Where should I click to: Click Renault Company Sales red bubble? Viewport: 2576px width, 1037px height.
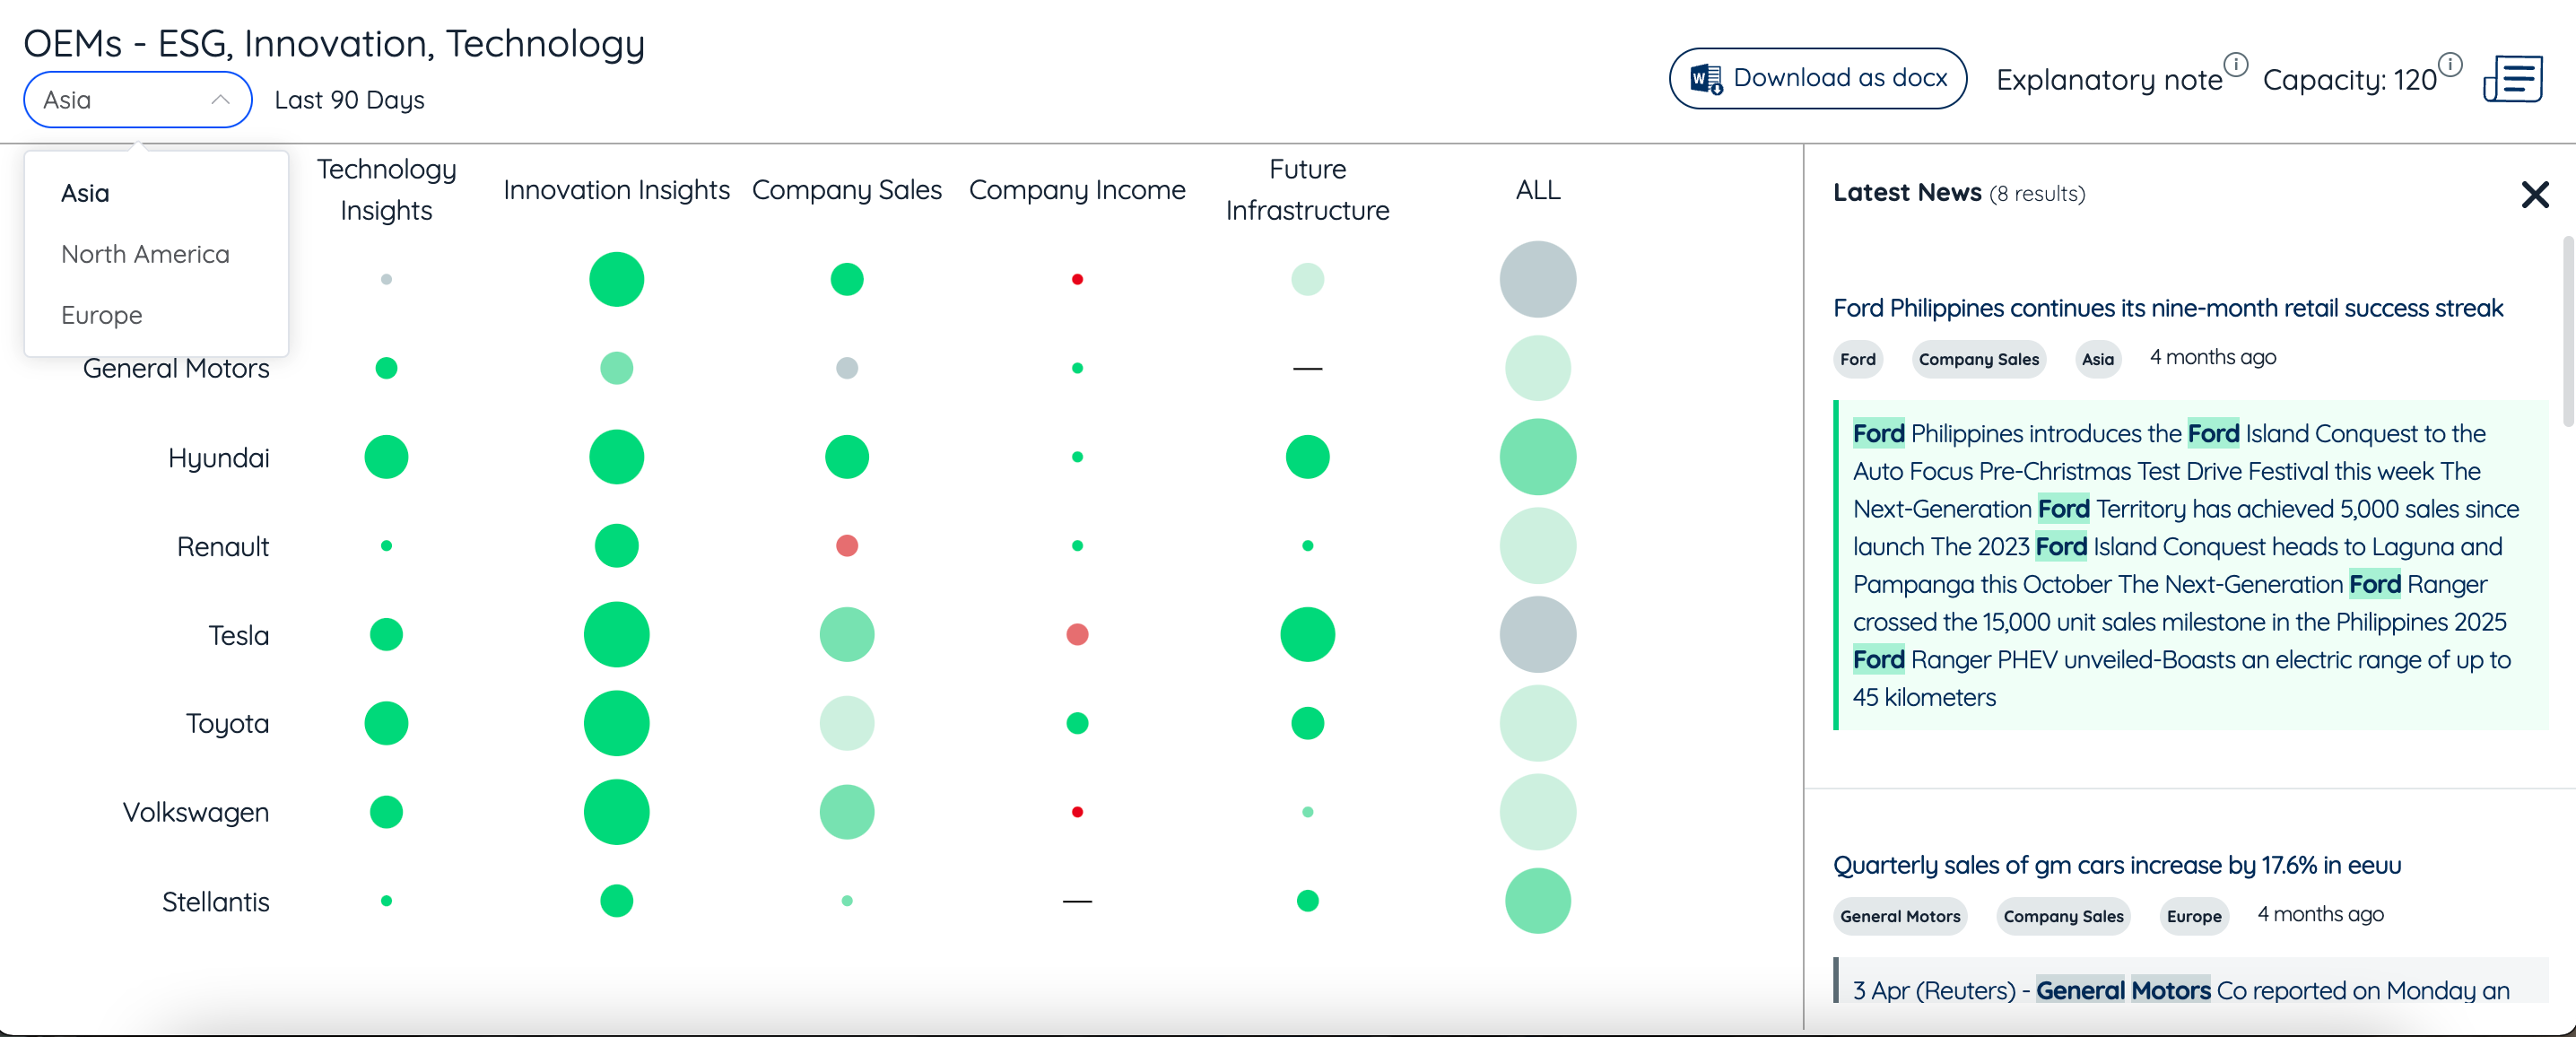coord(846,546)
